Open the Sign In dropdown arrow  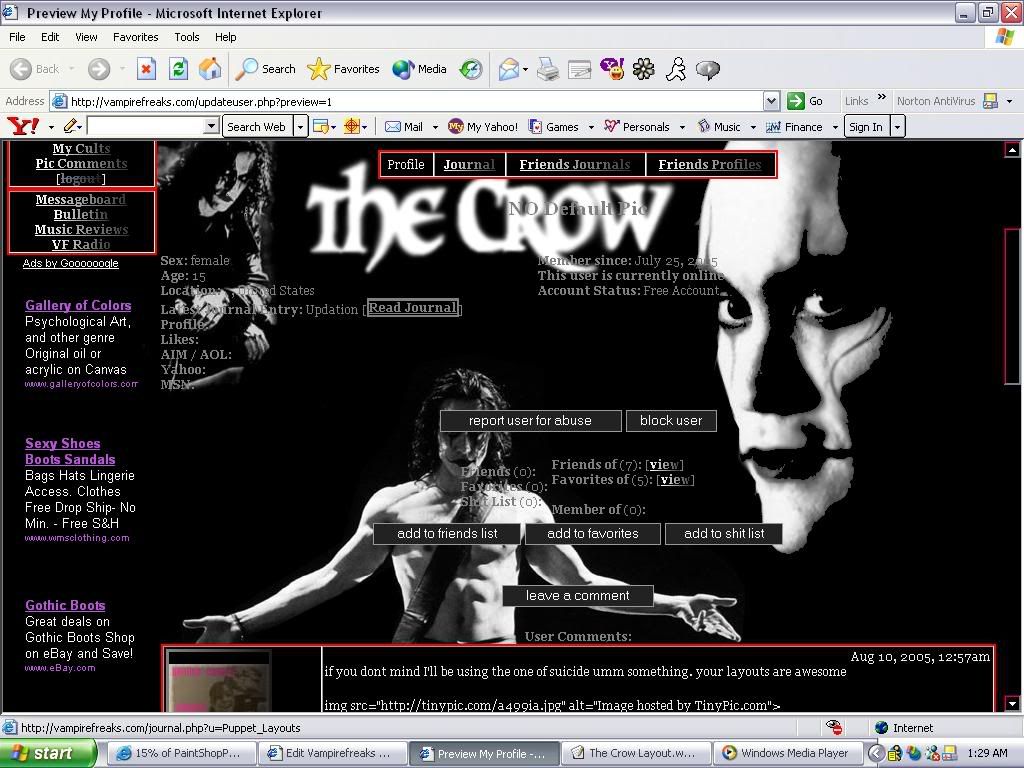tap(898, 126)
